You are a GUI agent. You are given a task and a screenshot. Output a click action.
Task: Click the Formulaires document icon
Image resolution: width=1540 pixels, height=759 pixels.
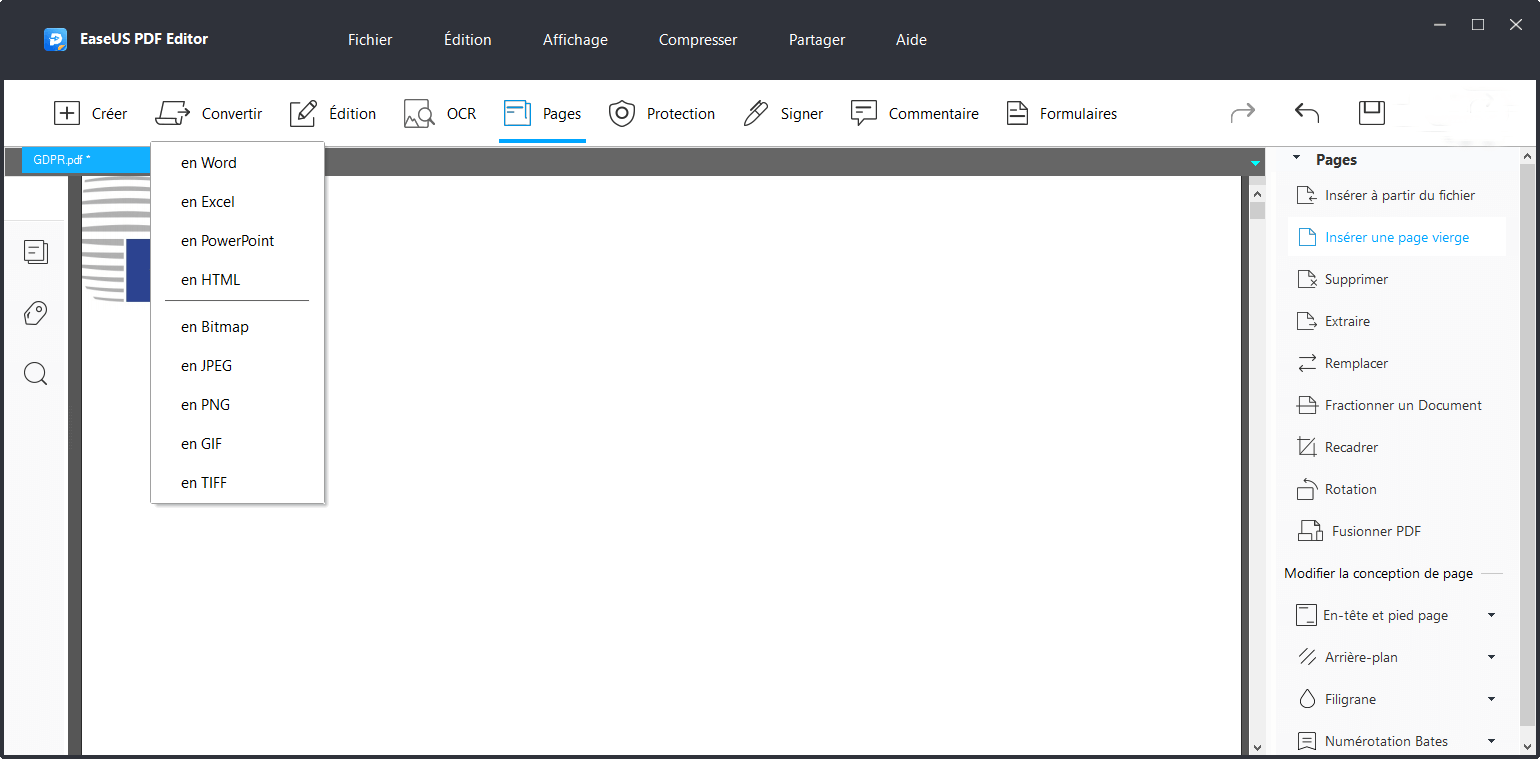click(1017, 113)
